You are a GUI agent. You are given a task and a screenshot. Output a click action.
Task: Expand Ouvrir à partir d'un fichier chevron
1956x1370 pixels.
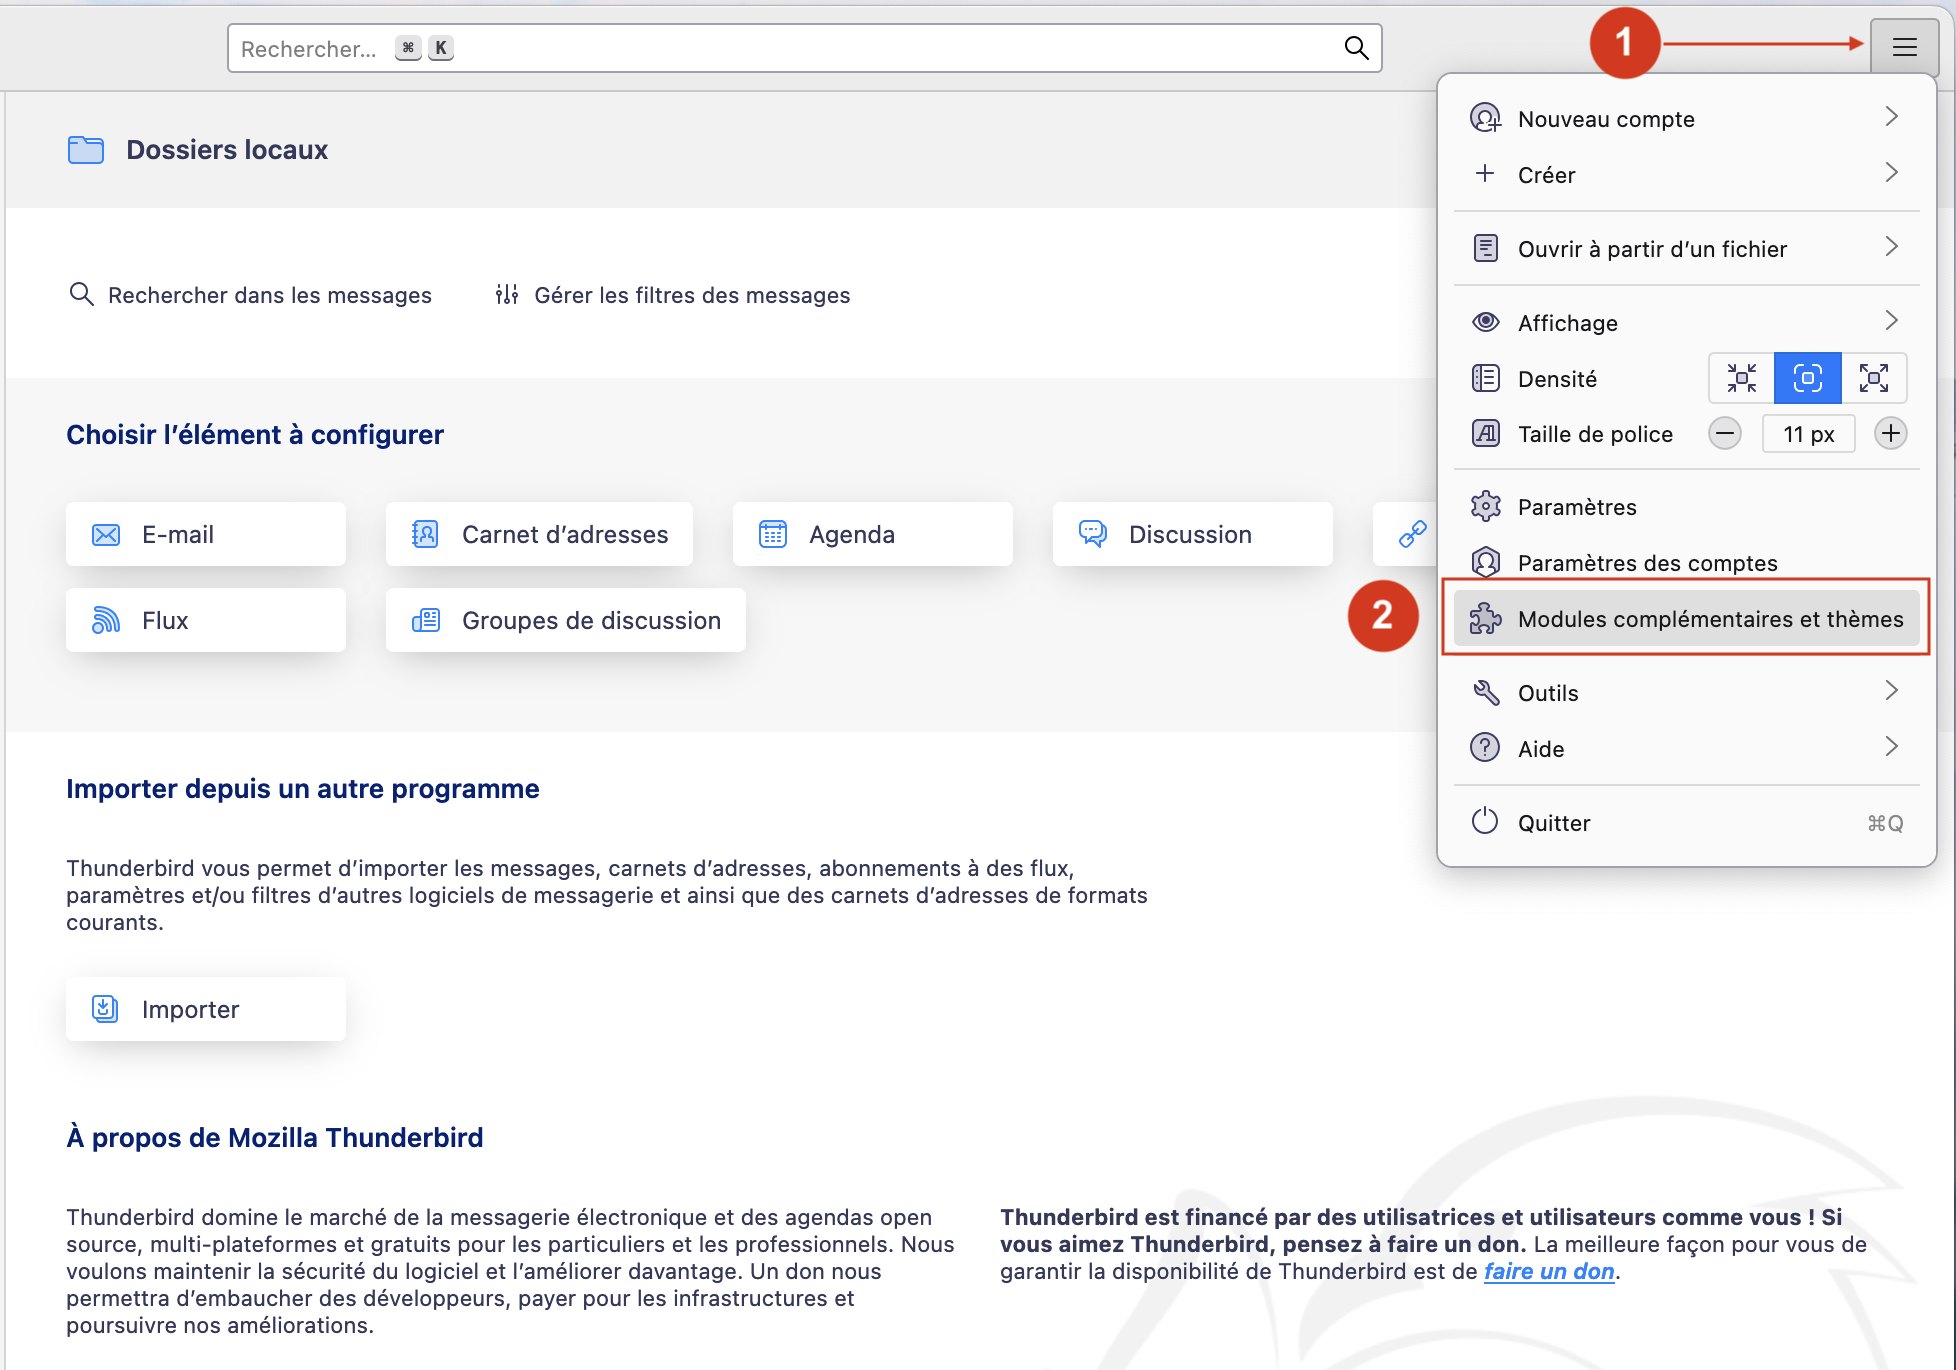point(1891,247)
